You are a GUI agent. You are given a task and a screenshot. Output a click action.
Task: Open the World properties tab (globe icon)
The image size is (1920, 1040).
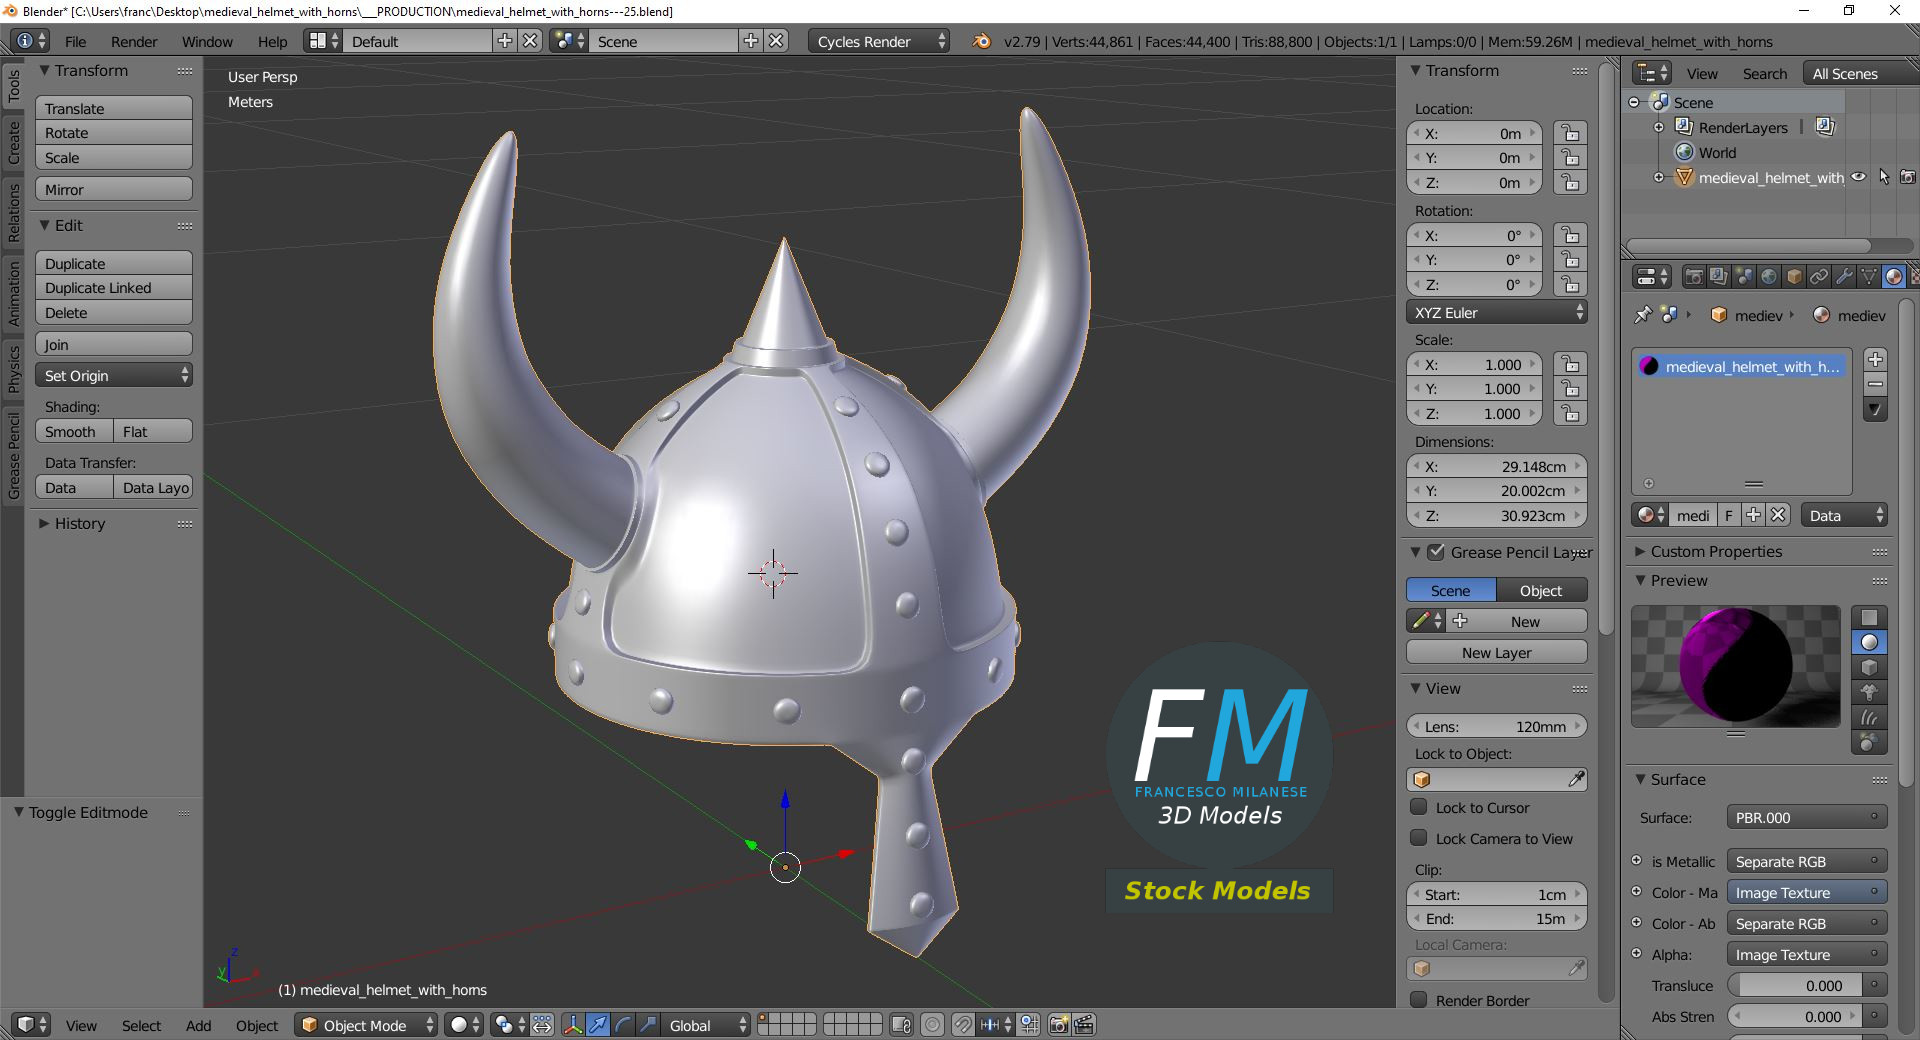click(1769, 277)
